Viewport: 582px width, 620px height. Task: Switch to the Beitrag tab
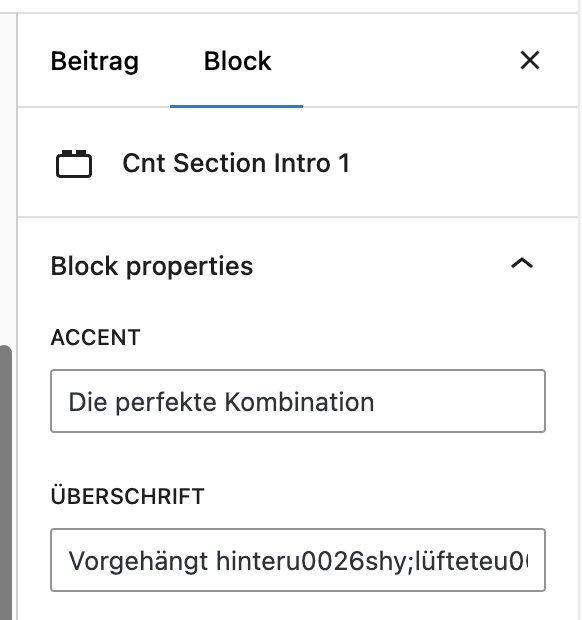(x=94, y=61)
